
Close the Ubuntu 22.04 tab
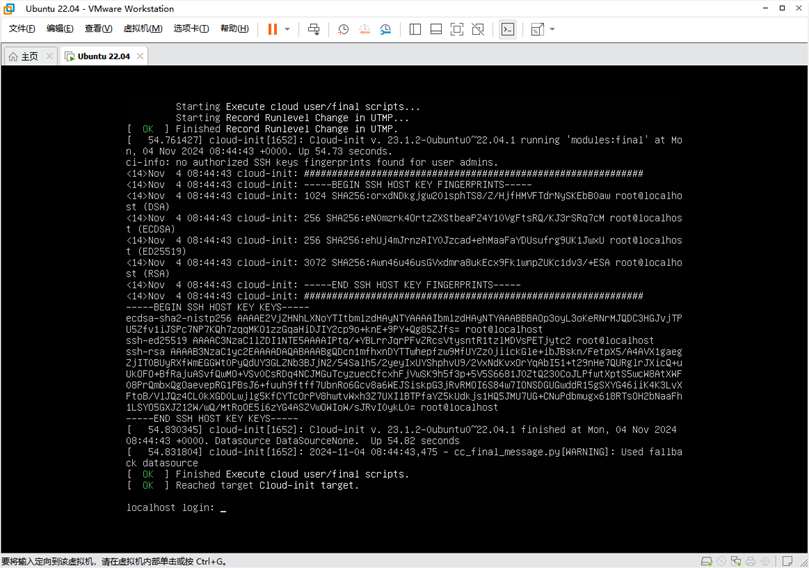(x=140, y=56)
